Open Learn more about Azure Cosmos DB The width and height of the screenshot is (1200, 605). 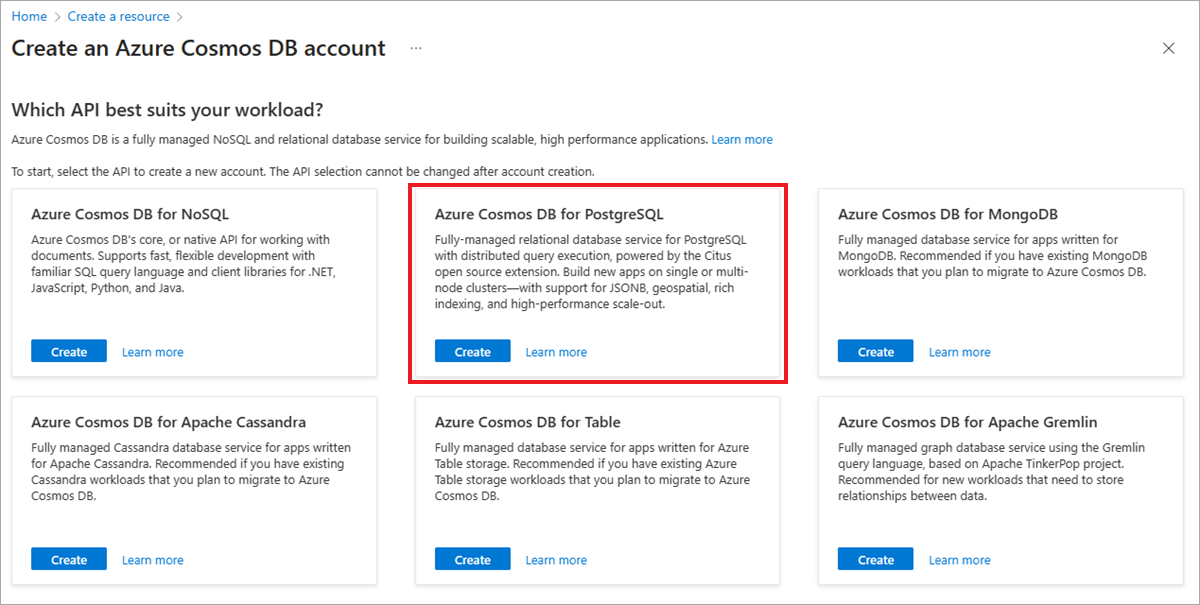pyautogui.click(x=742, y=139)
